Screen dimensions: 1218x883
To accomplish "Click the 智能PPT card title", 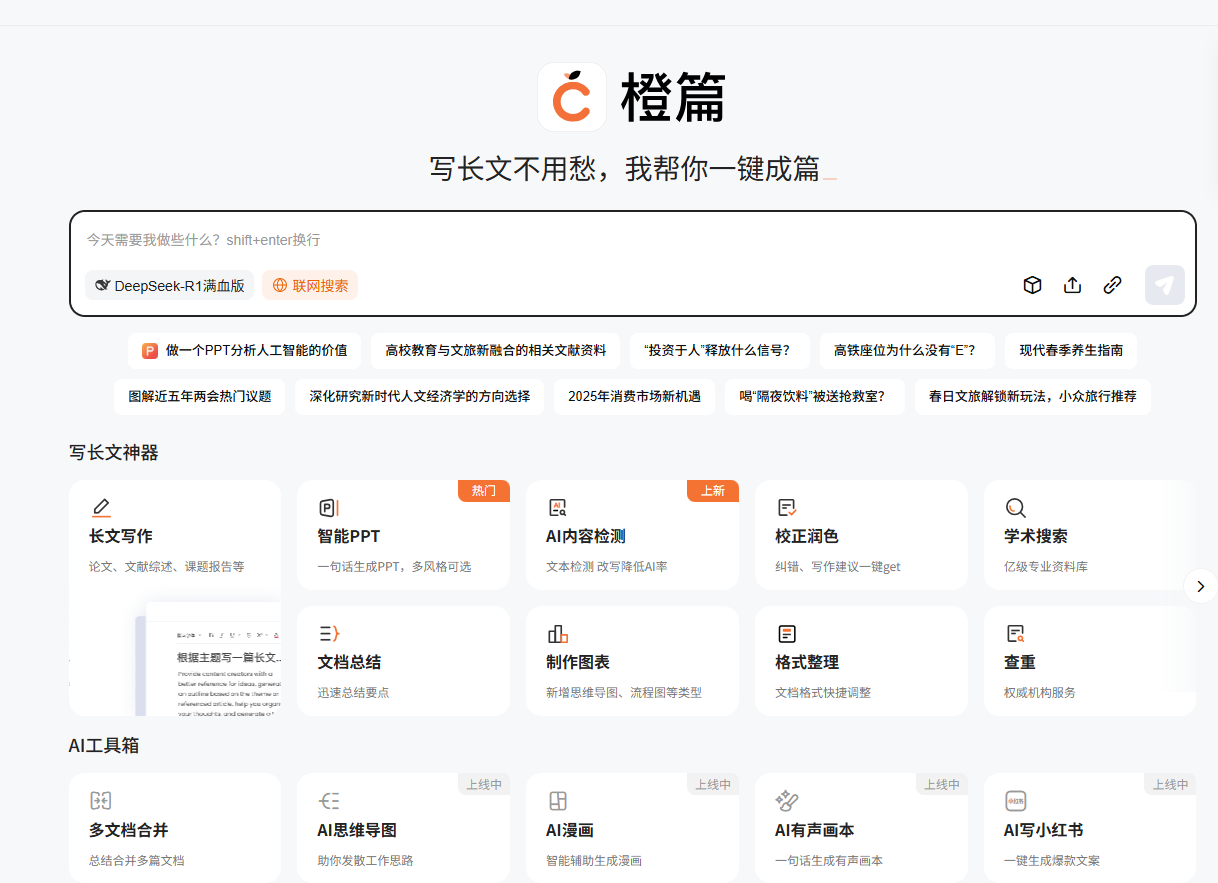I will [x=349, y=536].
